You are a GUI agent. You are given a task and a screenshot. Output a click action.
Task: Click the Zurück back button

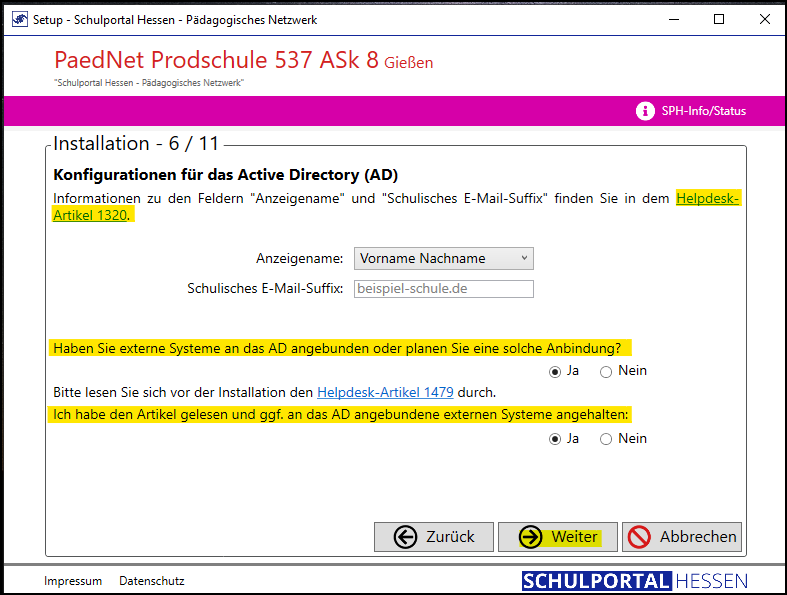[x=434, y=537]
